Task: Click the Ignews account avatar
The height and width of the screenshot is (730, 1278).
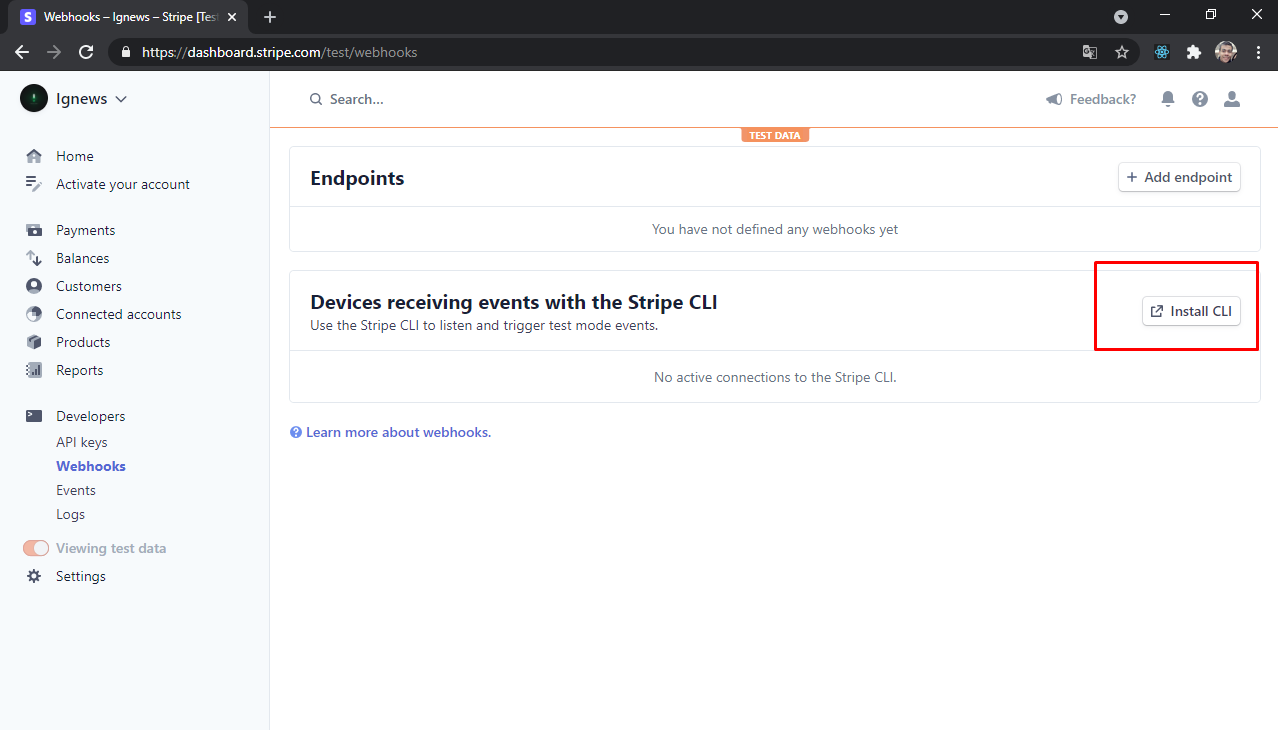Action: point(34,98)
